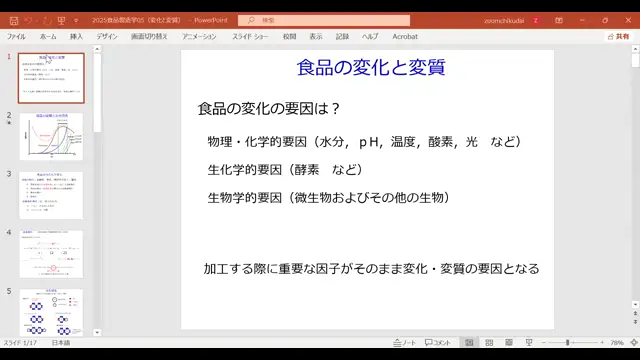Go to the 画面切り替え tab
Image resolution: width=640 pixels, height=360 pixels.
click(x=149, y=36)
